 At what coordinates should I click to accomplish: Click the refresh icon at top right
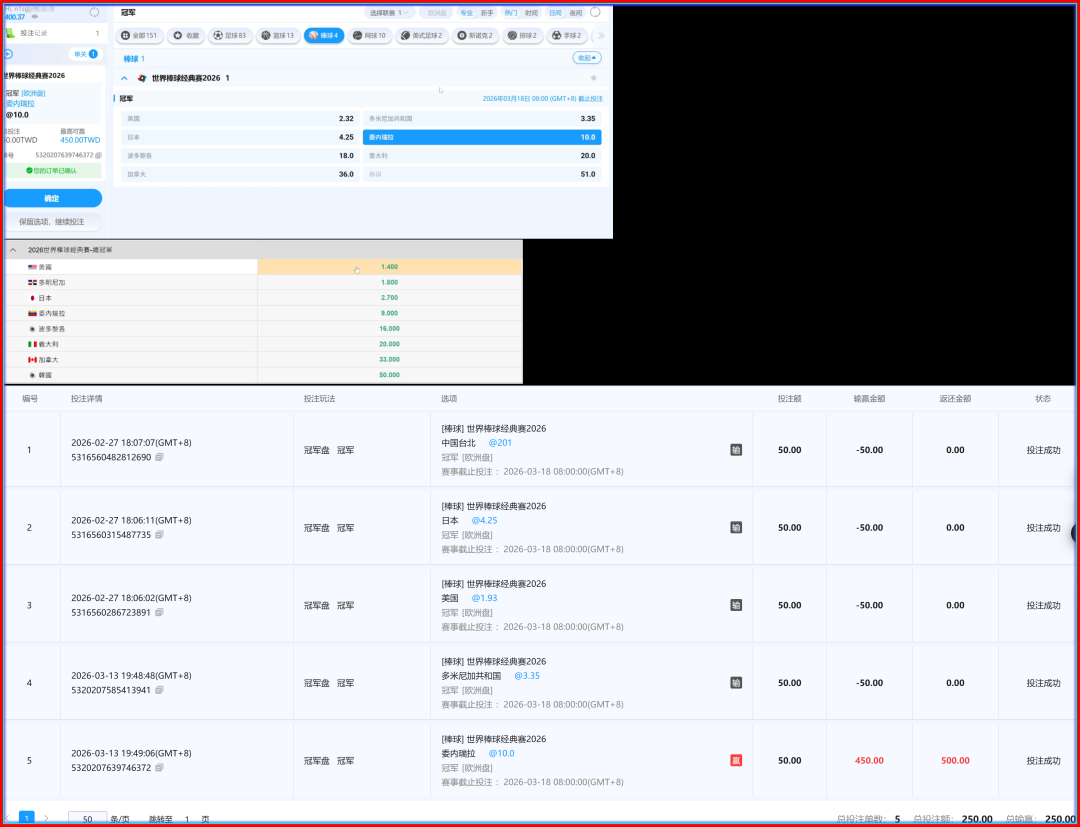click(x=596, y=13)
